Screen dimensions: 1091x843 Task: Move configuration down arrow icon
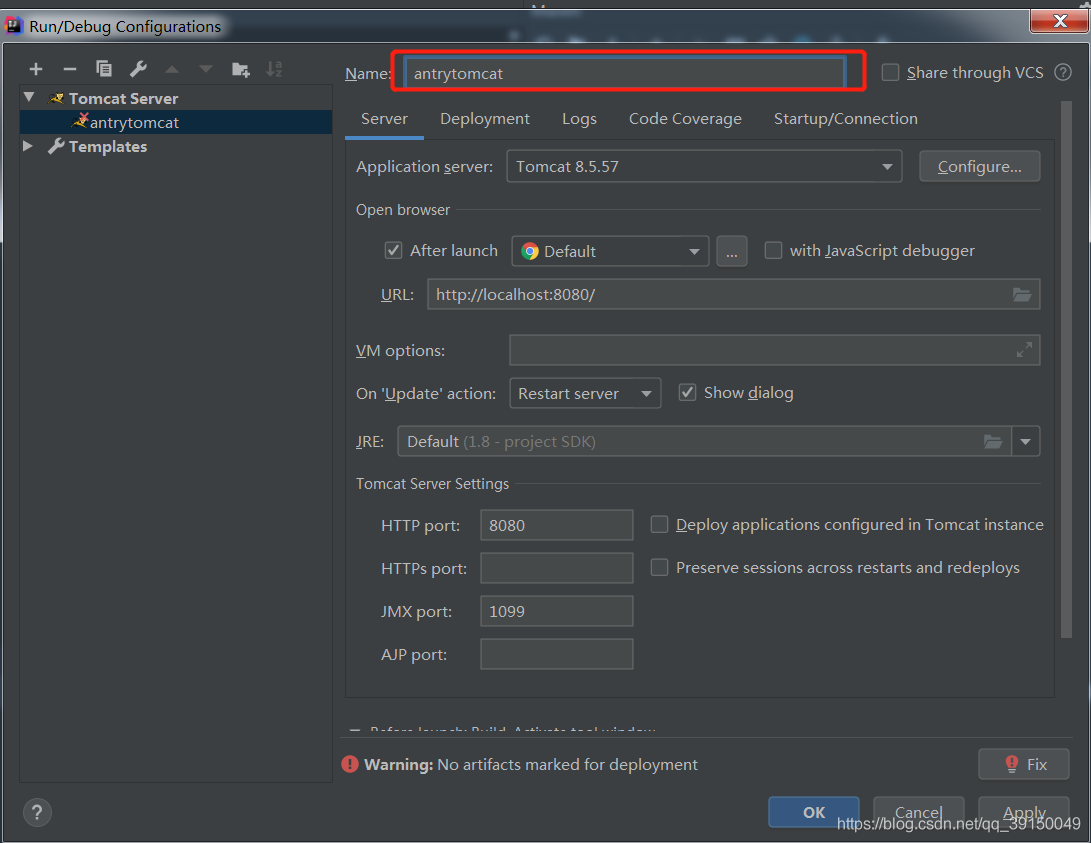point(205,69)
